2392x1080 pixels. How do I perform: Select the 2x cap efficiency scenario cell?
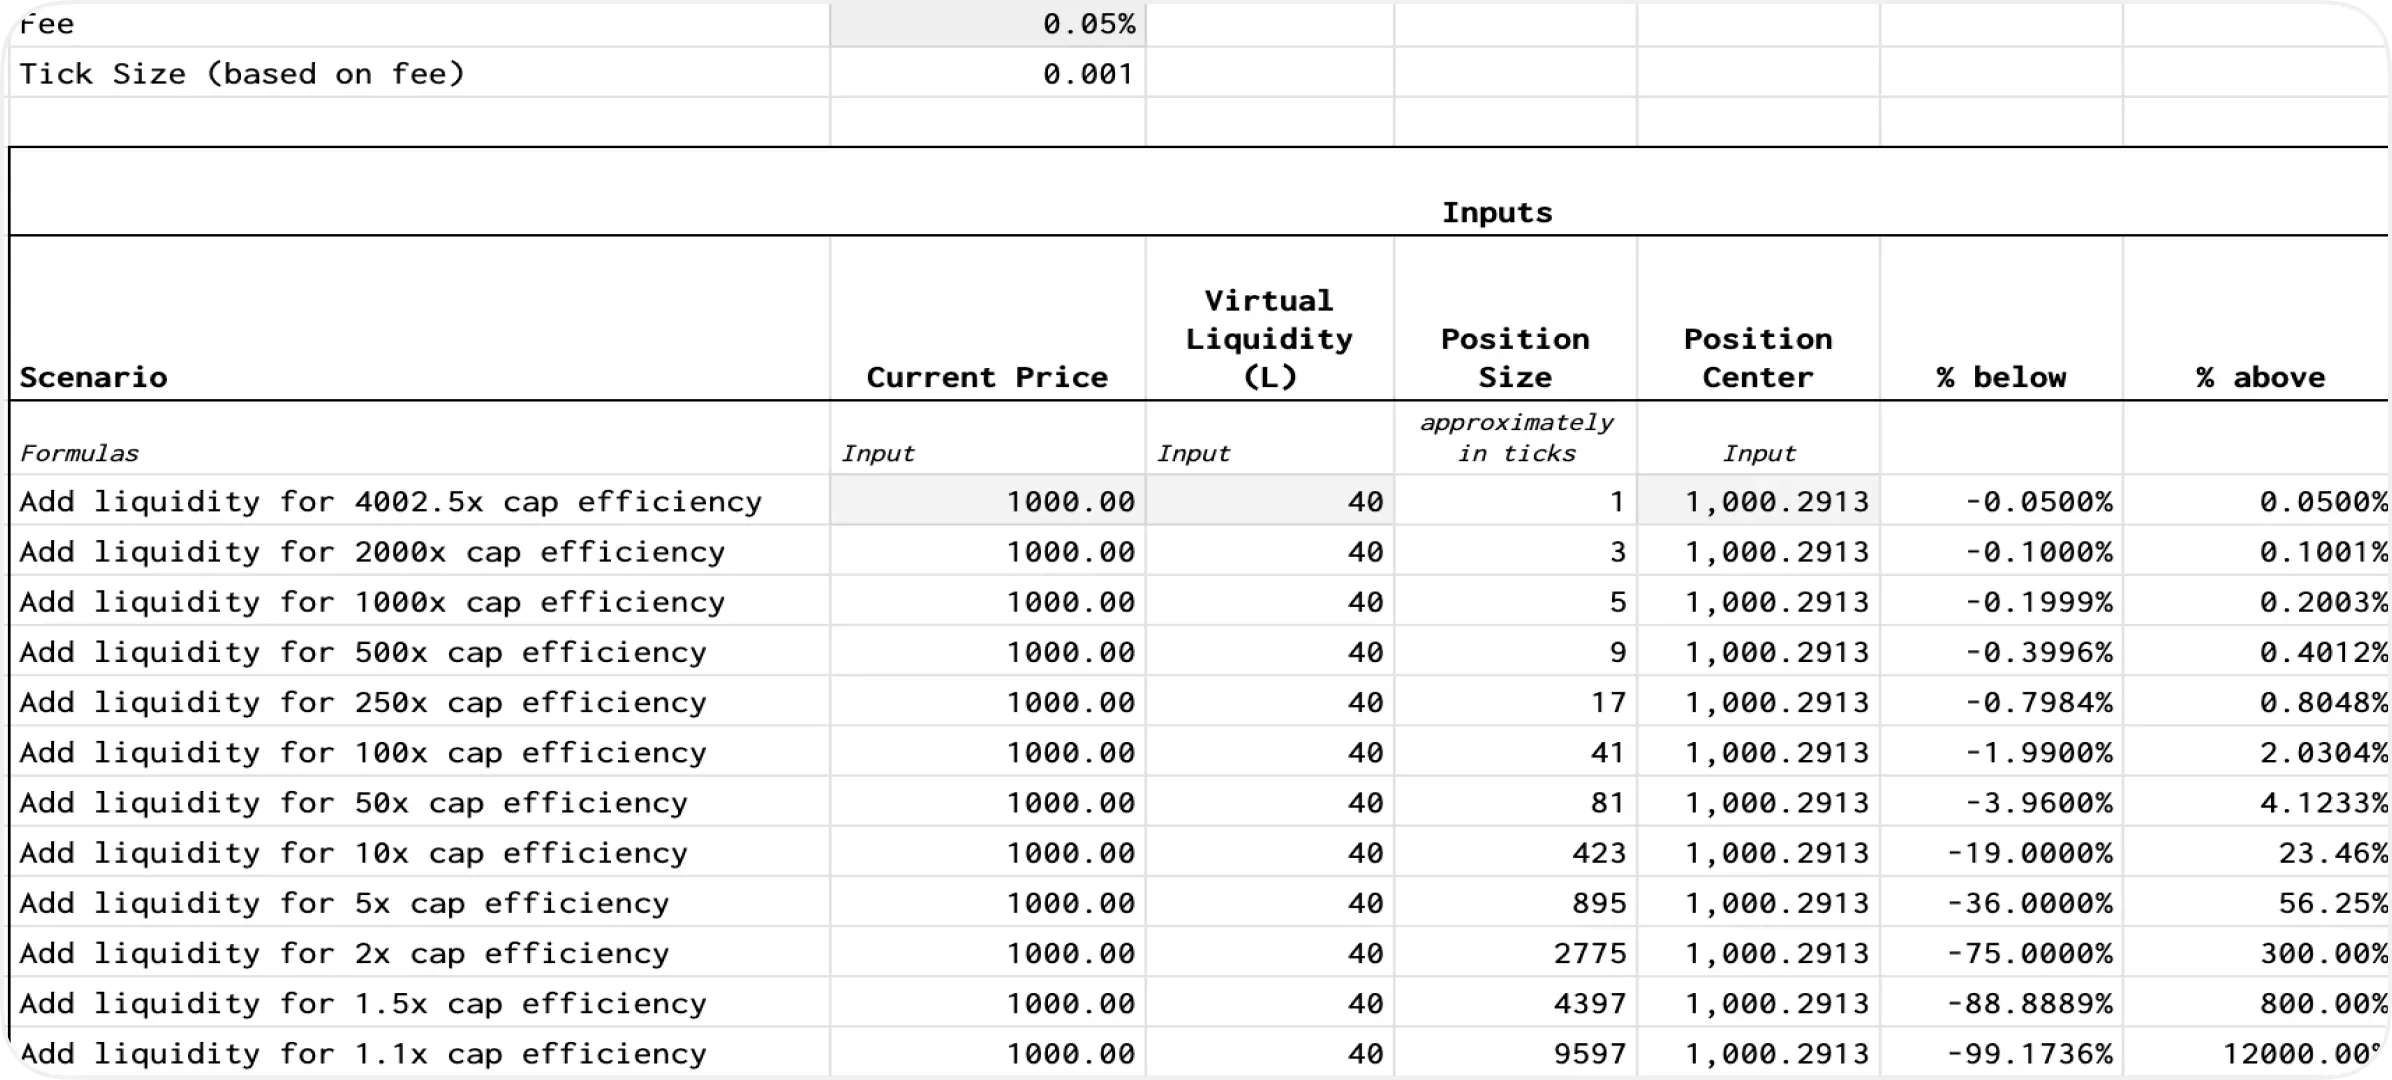[419, 952]
